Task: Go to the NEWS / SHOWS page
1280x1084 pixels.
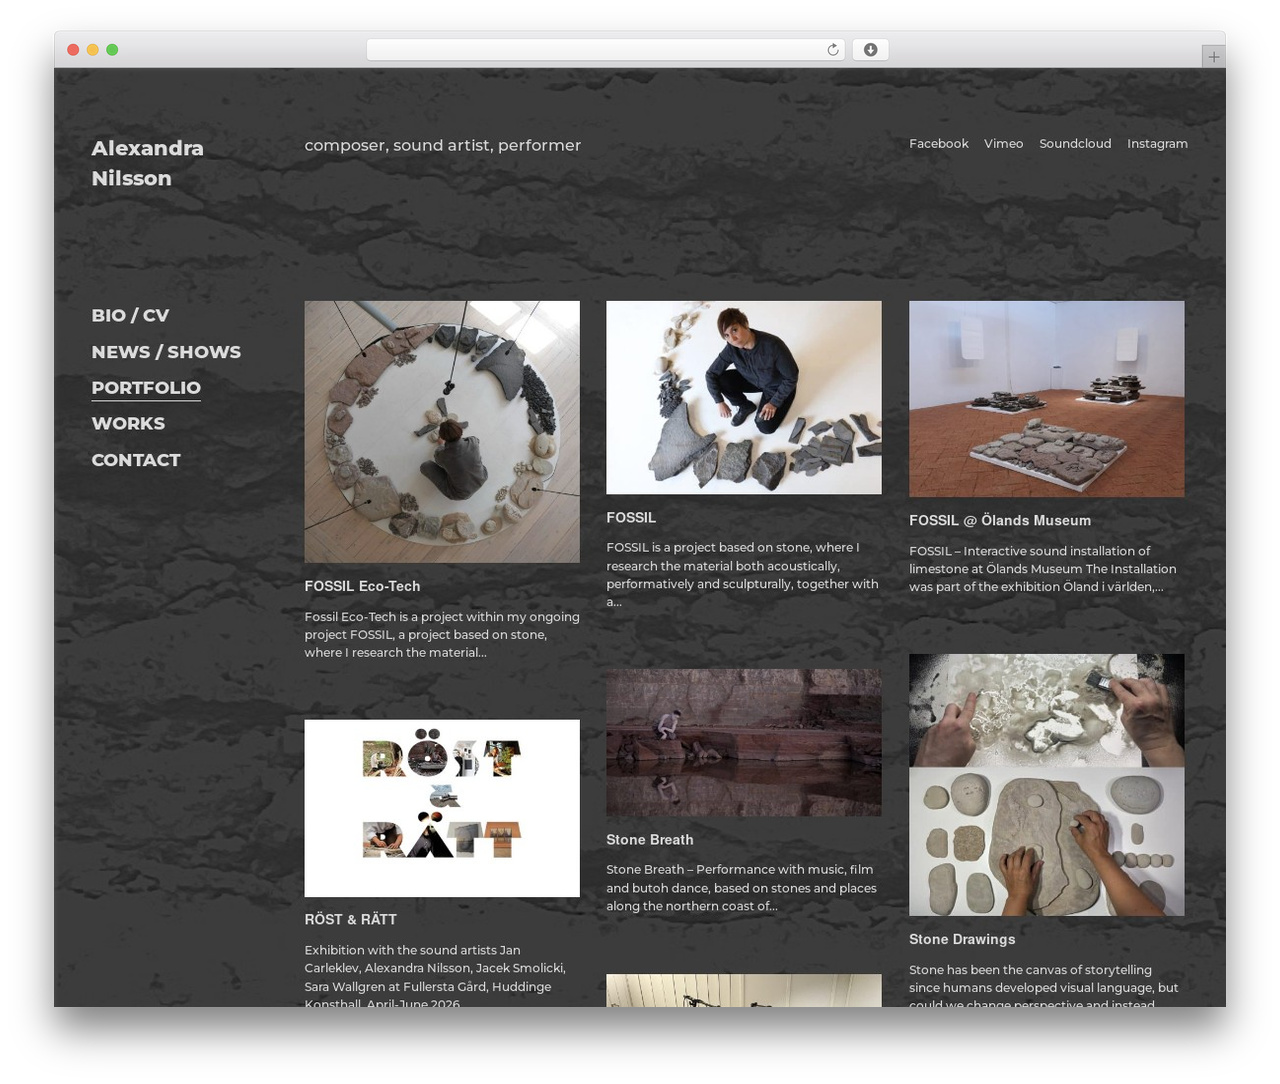Action: click(x=166, y=352)
